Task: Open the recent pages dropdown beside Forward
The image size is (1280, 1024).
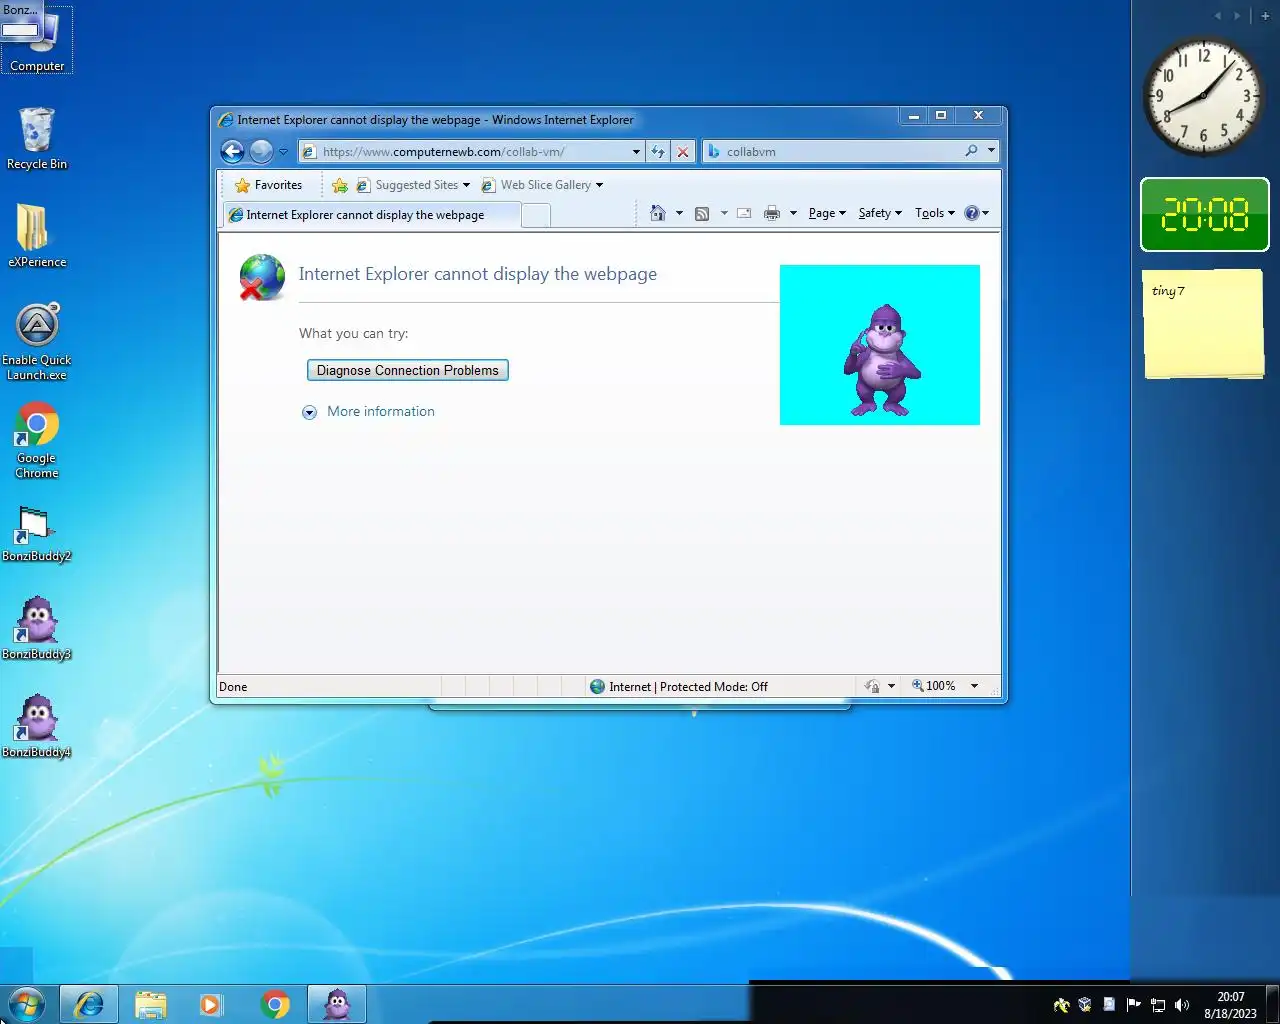Action: coord(283,152)
